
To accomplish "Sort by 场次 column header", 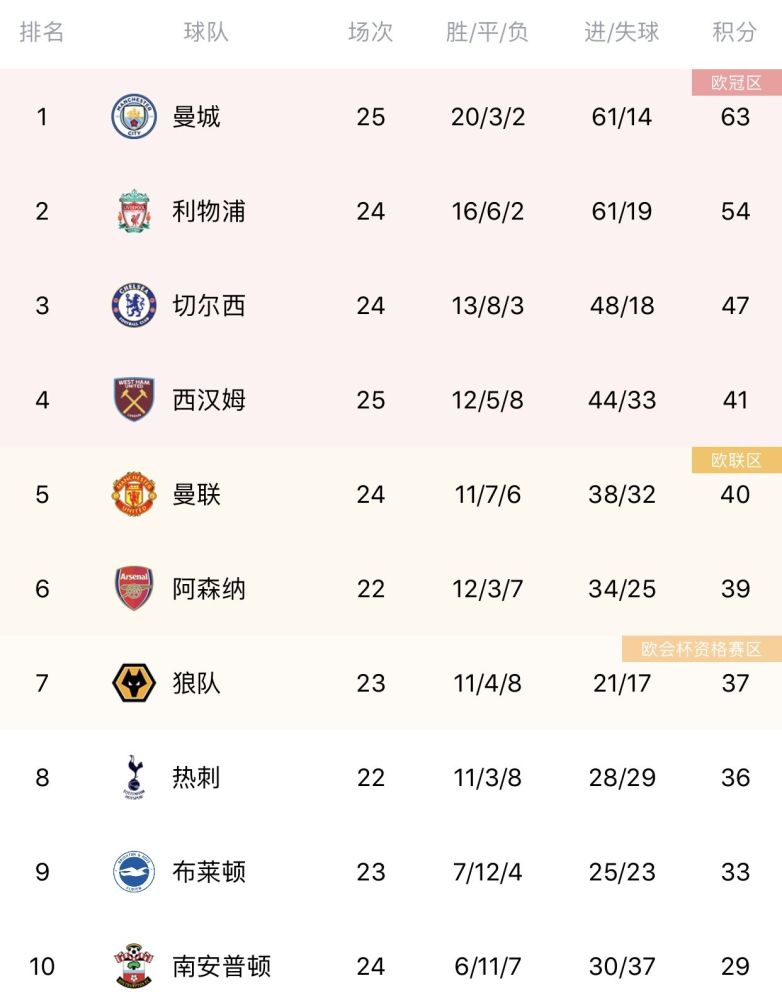I will [x=371, y=31].
